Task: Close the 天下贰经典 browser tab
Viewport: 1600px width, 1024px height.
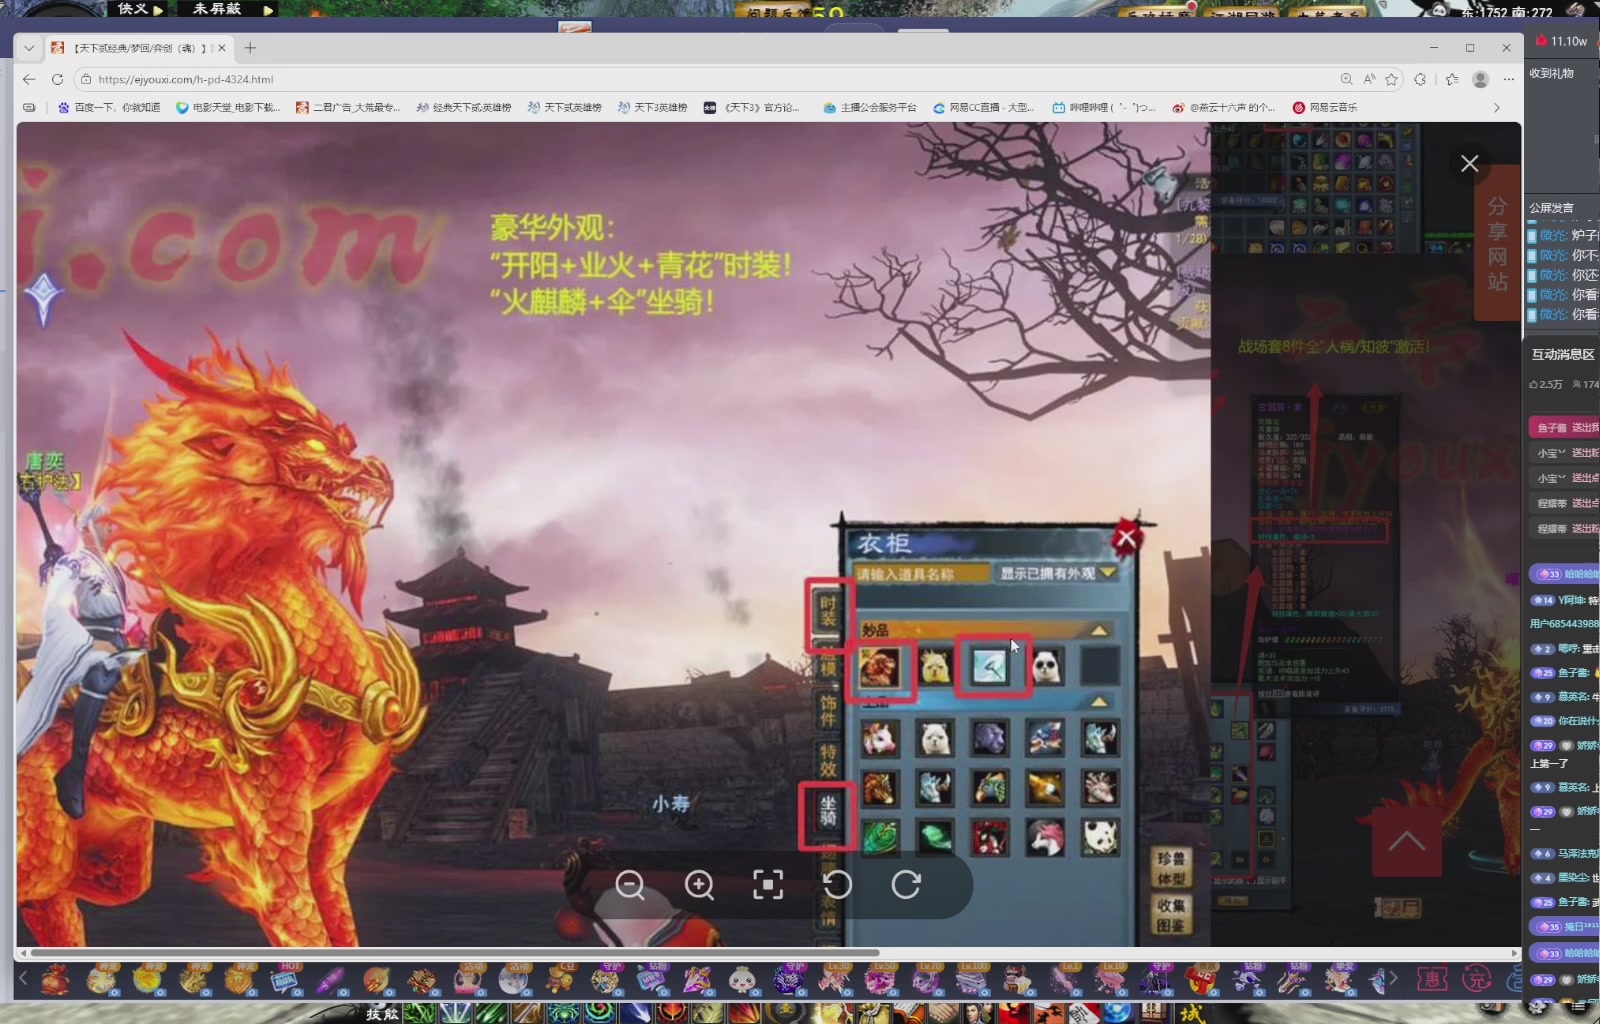Action: [x=222, y=47]
